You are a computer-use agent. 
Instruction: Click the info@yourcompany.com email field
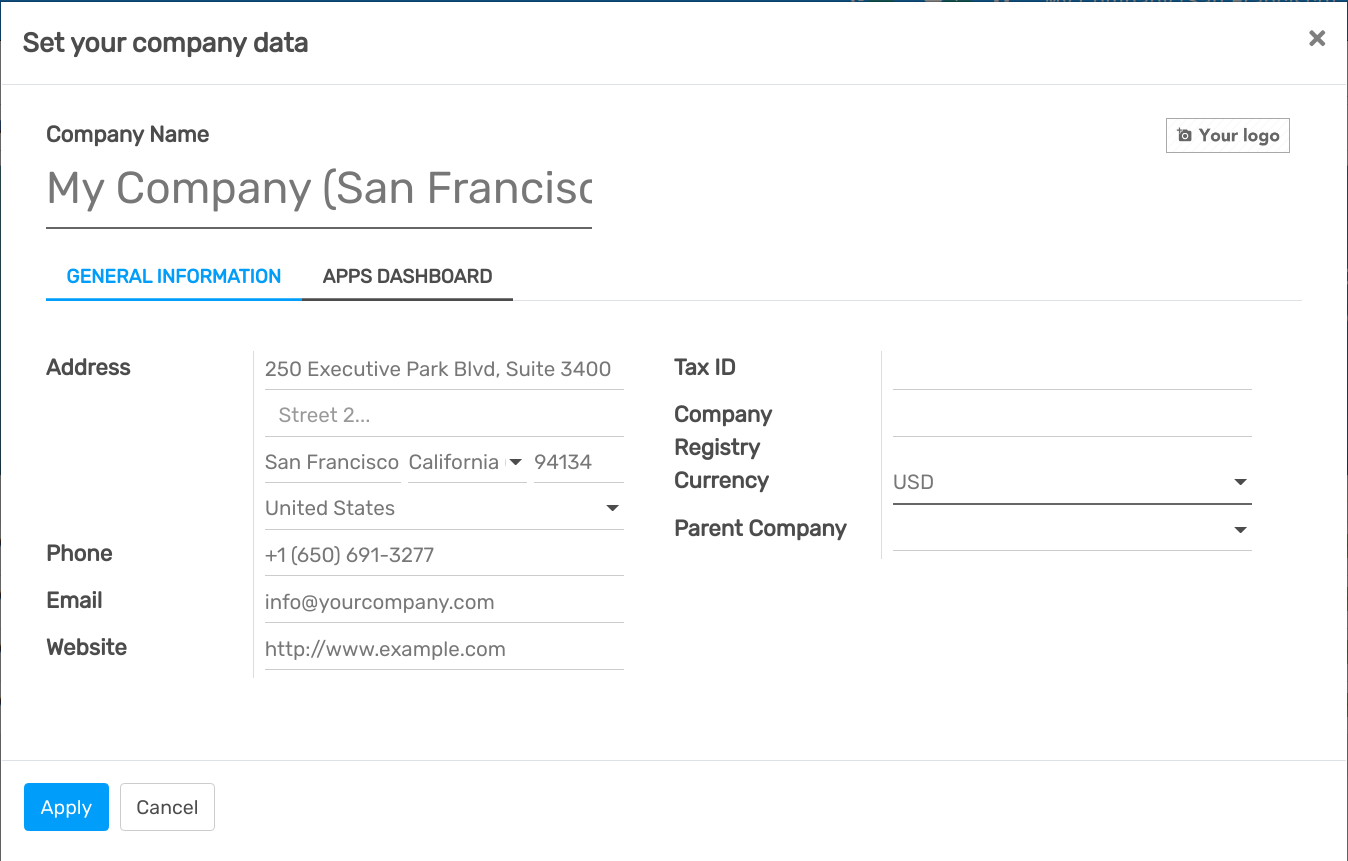tap(444, 601)
